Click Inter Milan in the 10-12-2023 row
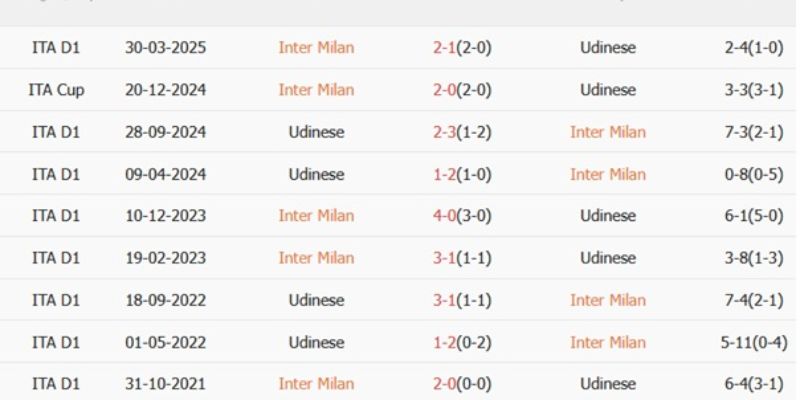The width and height of the screenshot is (800, 400). 316,216
